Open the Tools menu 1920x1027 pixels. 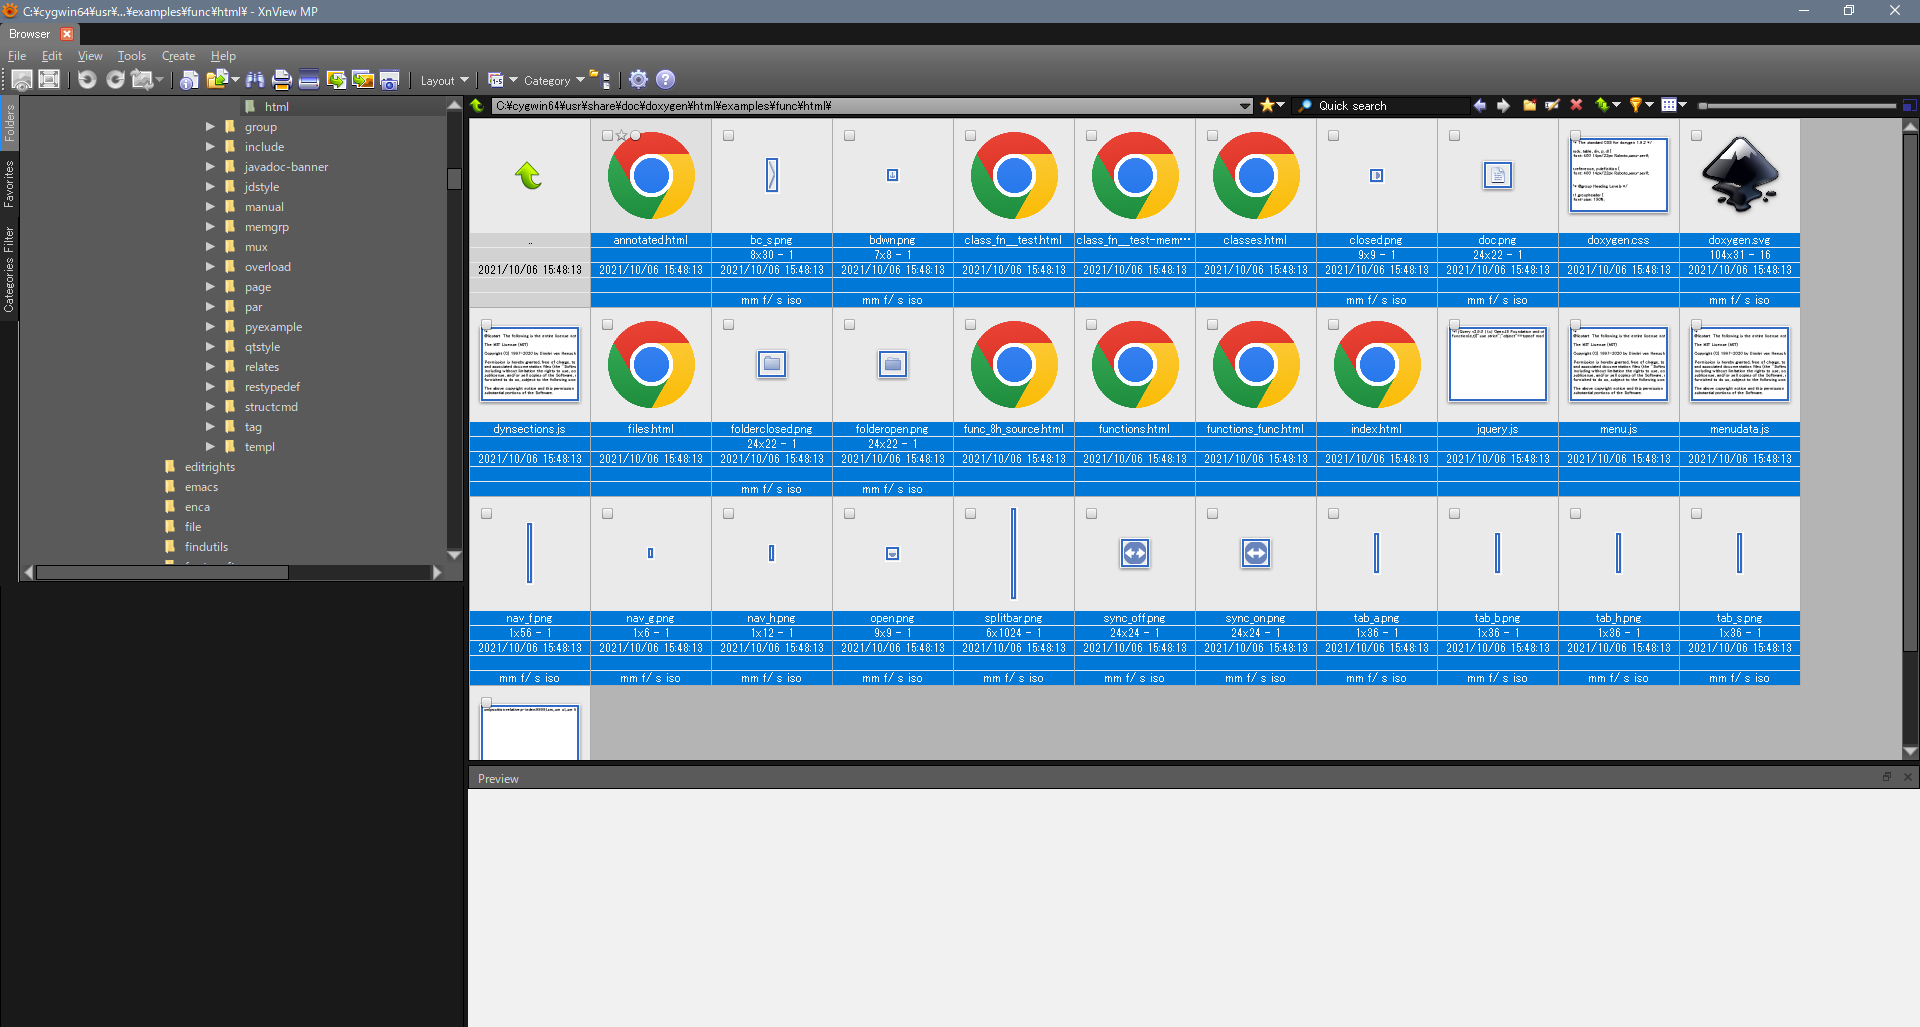[131, 56]
